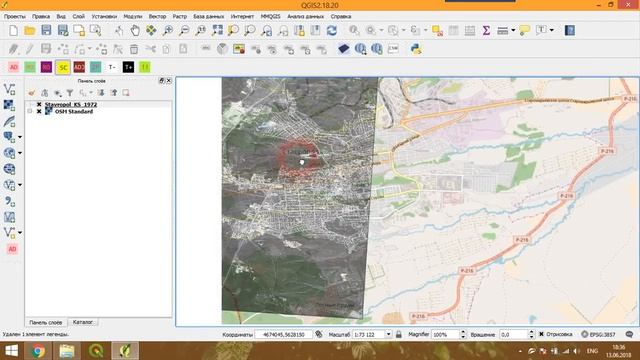Undock the layers panel with float button
The image size is (640, 360).
pyautogui.click(x=162, y=81)
